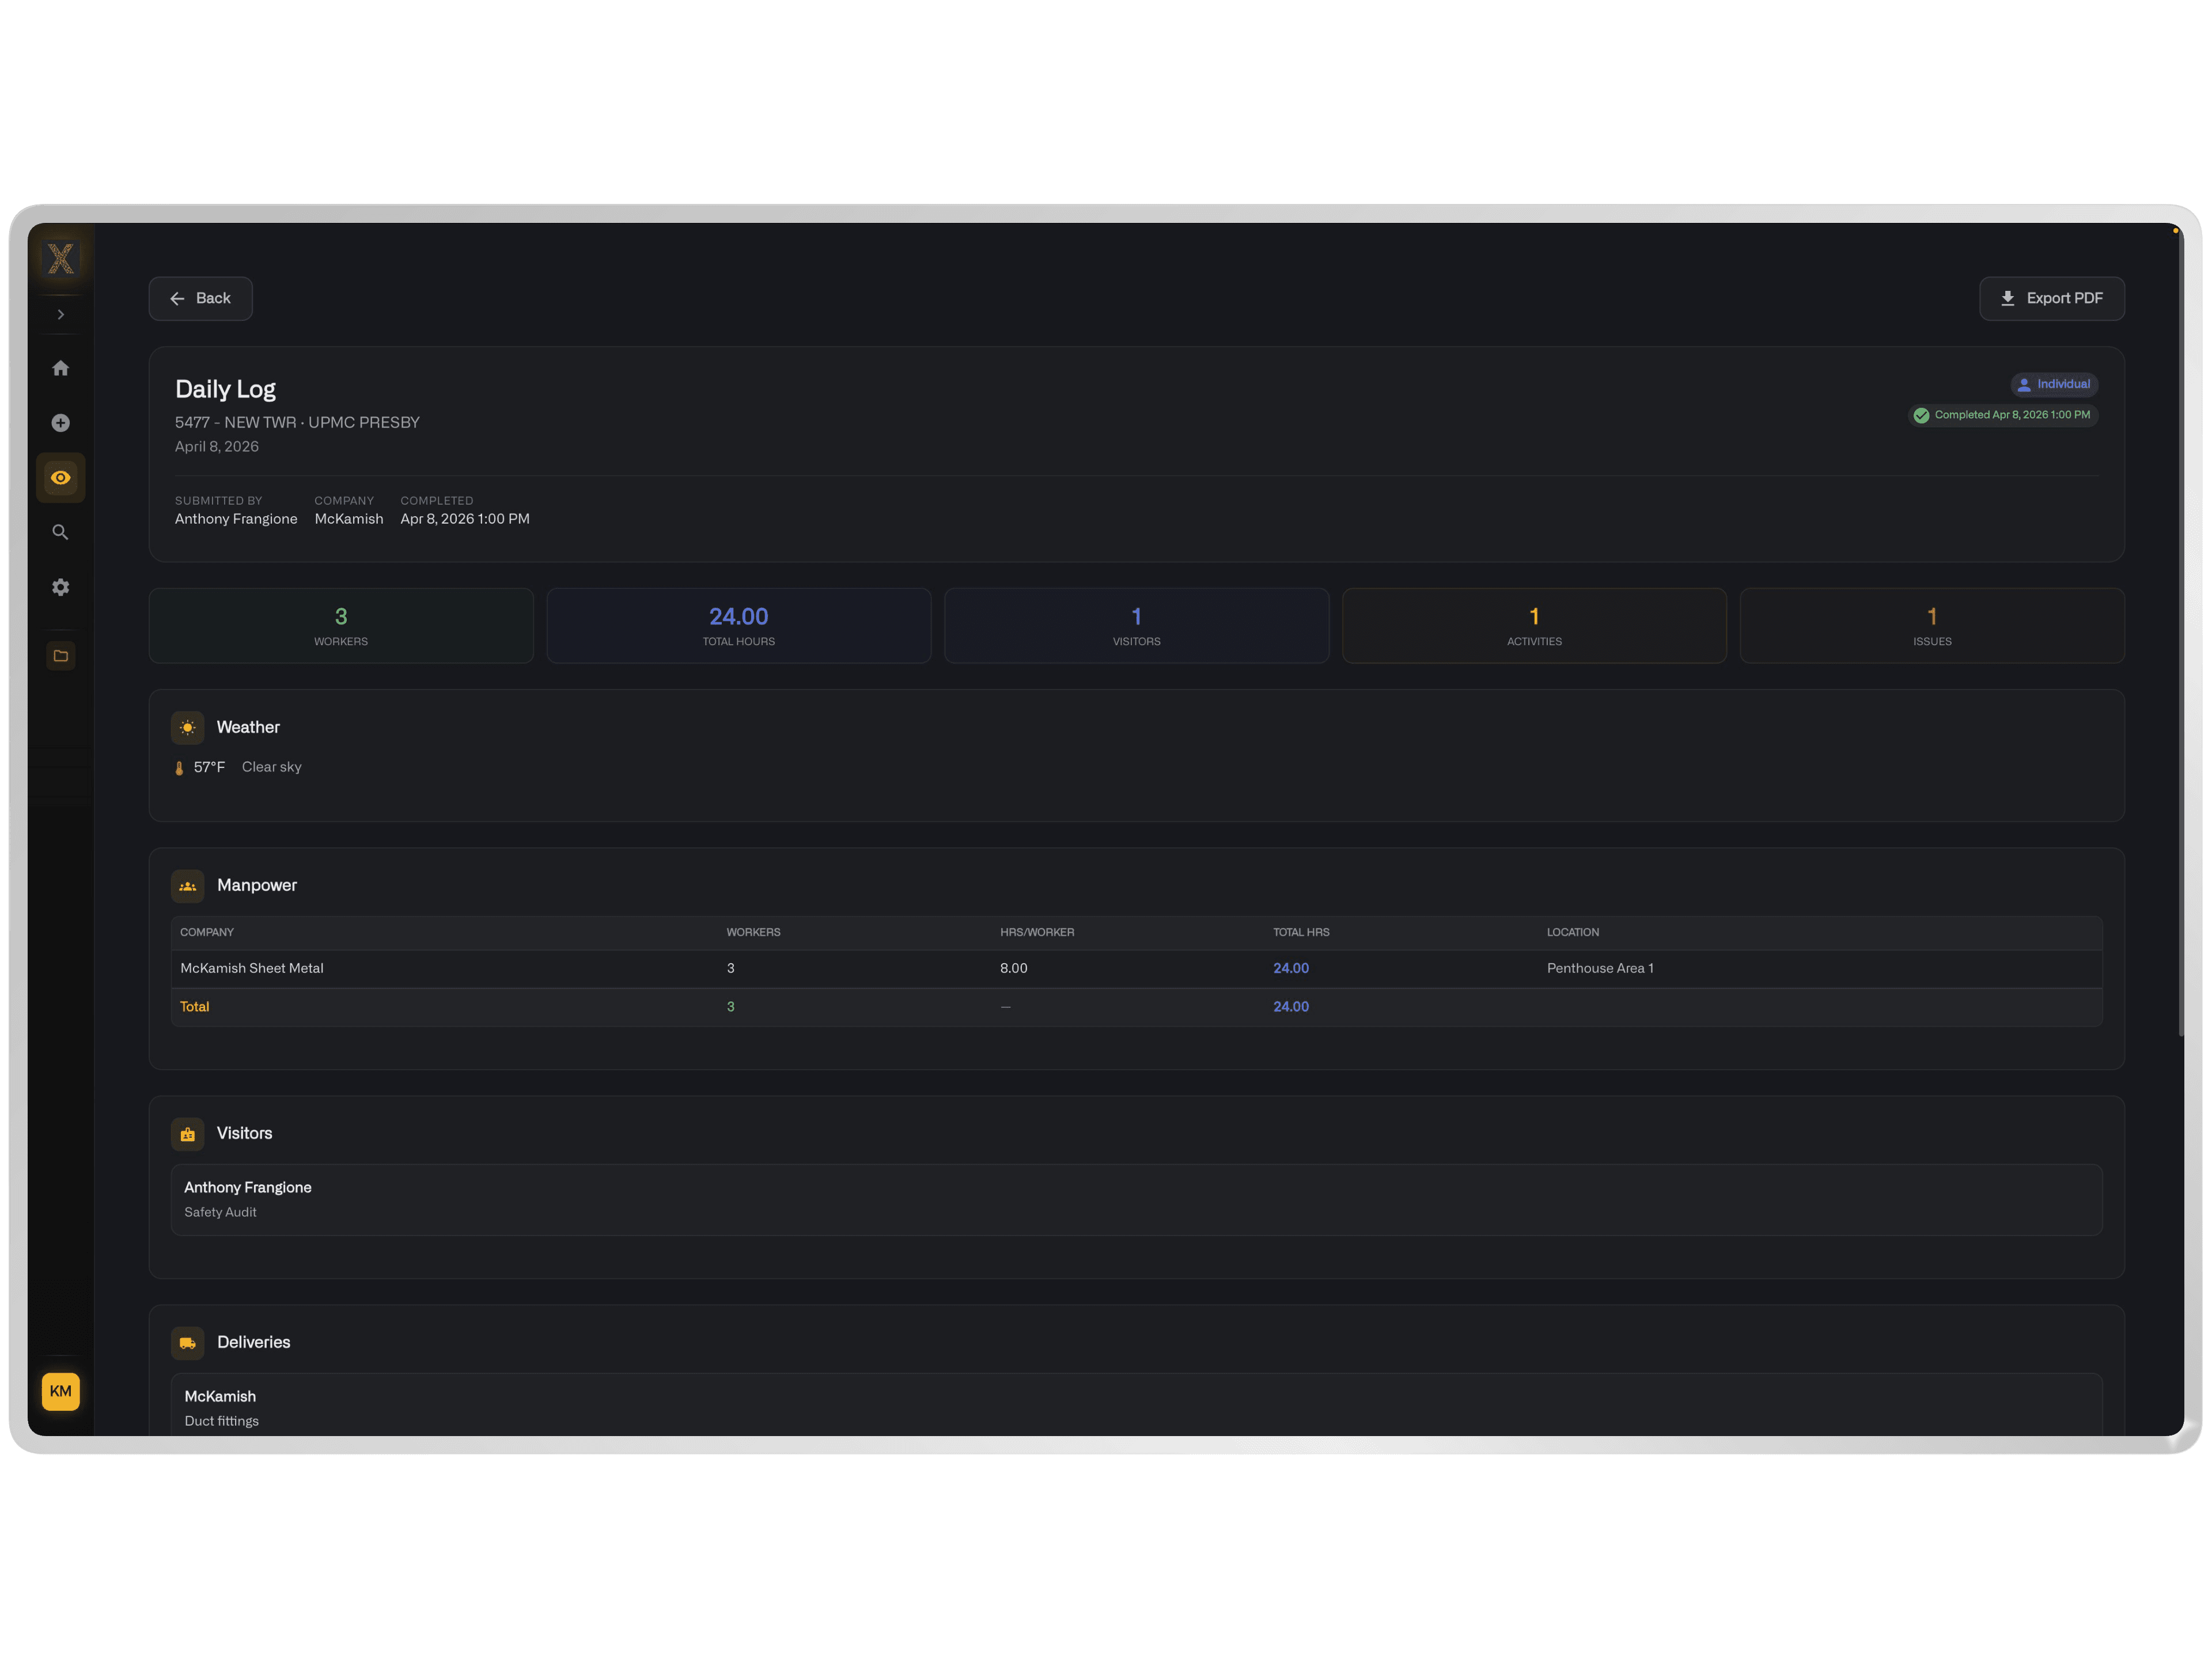Image resolution: width=2212 pixels, height=1659 pixels.
Task: Select the Visitors stat card
Action: coord(1137,625)
